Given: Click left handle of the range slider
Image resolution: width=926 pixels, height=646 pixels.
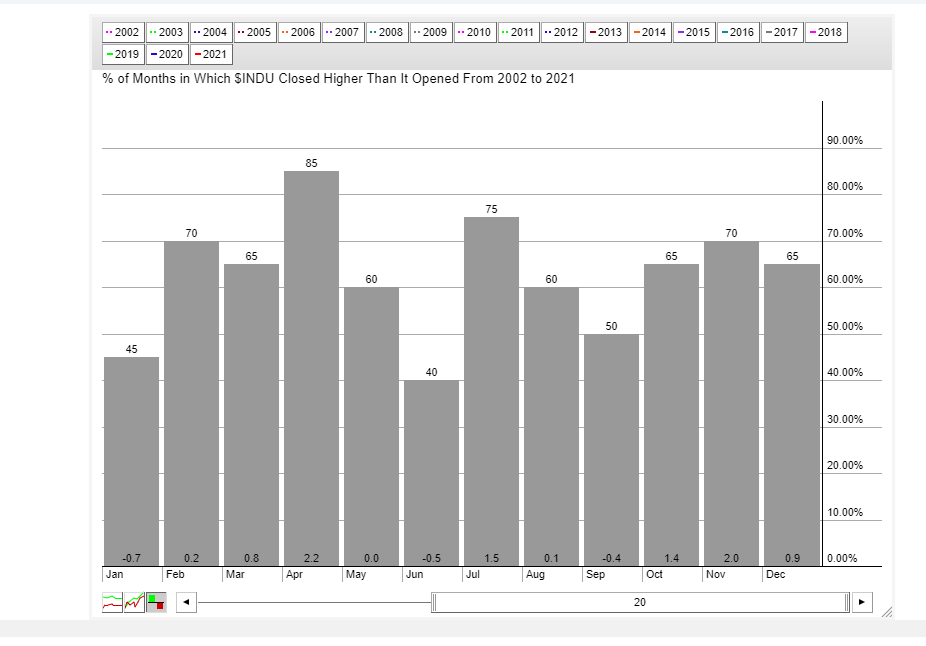Looking at the screenshot, I should click(434, 603).
